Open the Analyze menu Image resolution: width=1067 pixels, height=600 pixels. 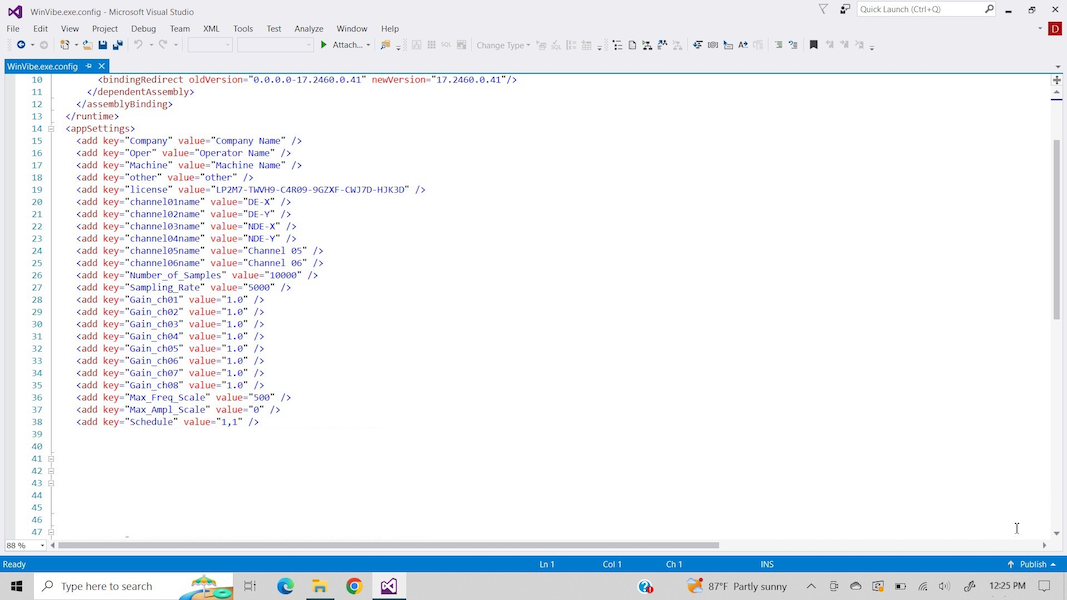[x=308, y=29]
